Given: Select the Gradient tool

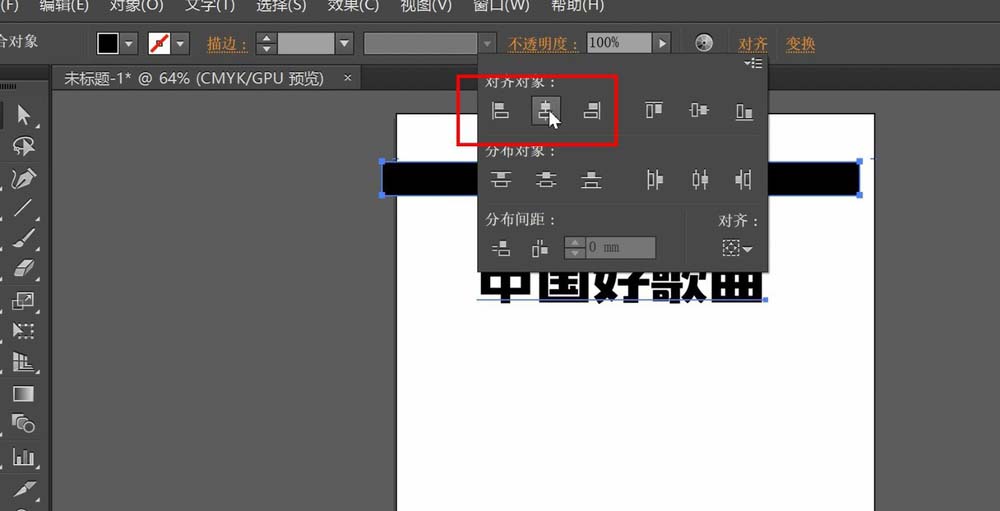Looking at the screenshot, I should [24, 393].
